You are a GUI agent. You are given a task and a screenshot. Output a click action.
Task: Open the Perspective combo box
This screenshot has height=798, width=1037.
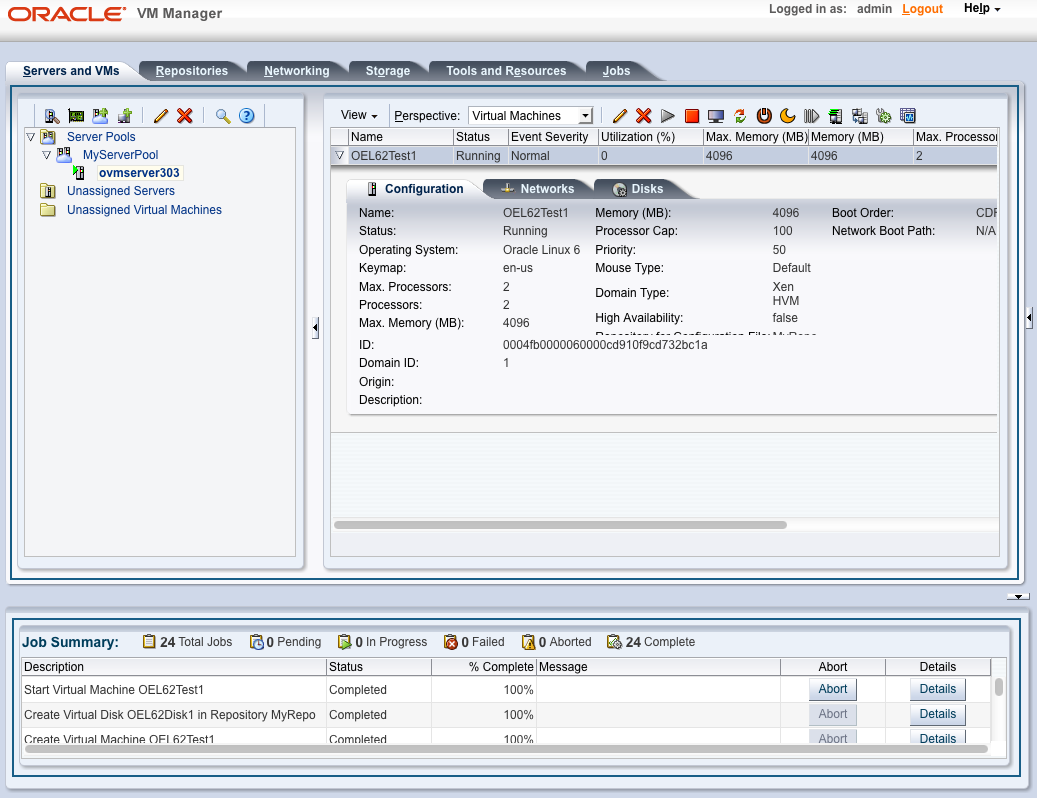click(530, 116)
